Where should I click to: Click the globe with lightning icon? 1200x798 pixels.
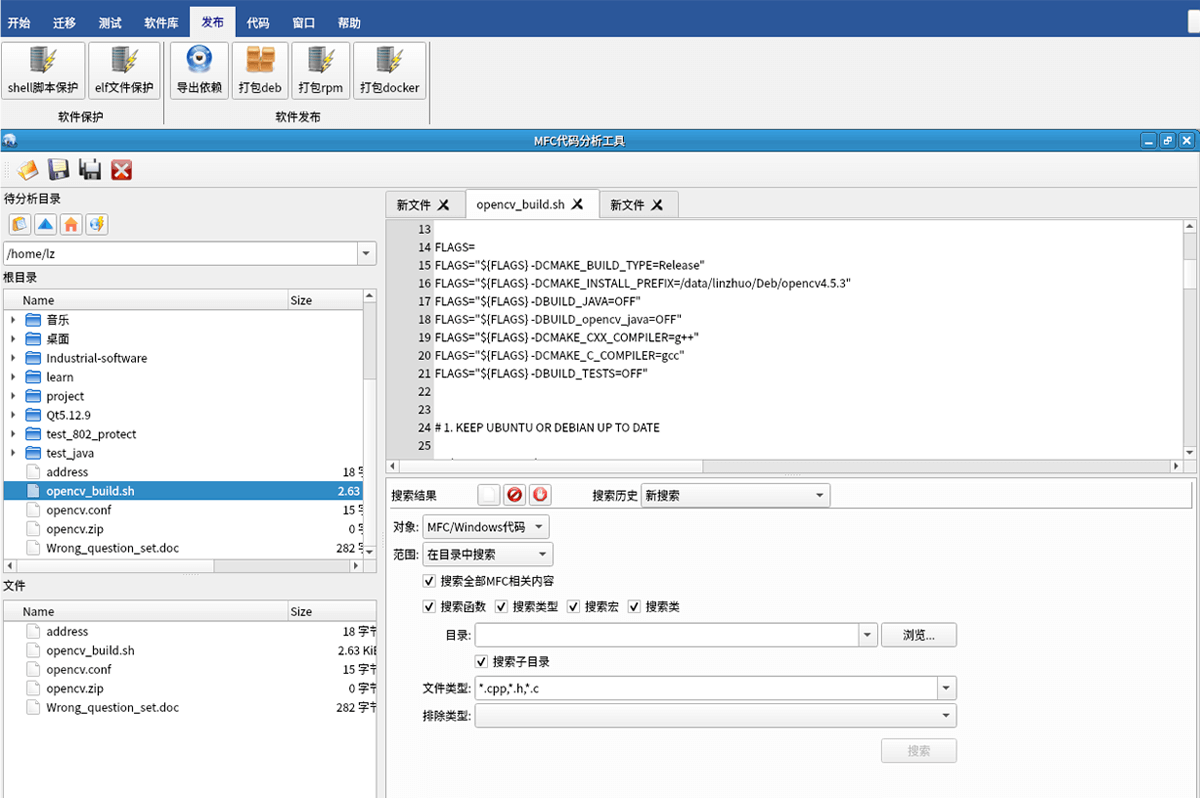coord(97,224)
